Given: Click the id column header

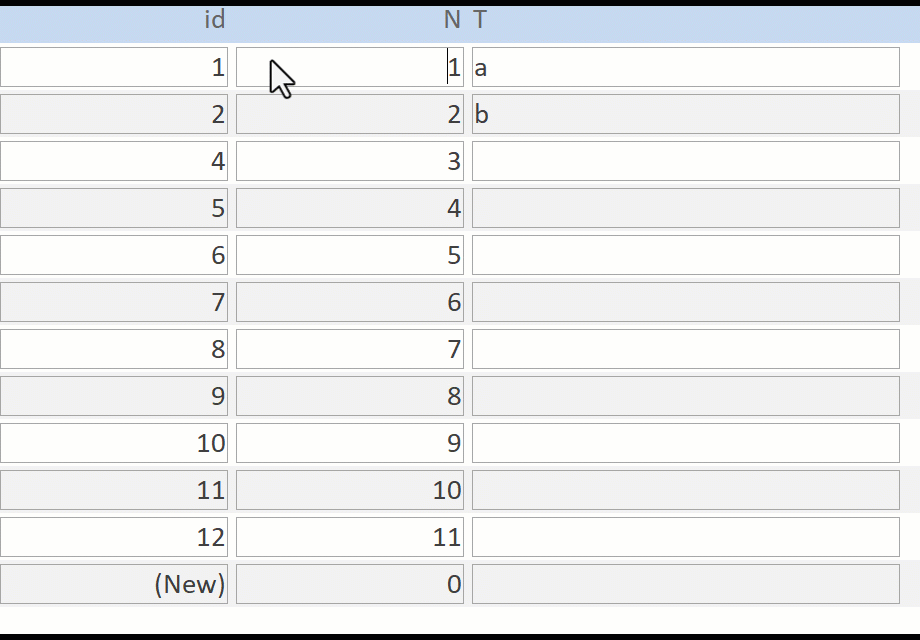Looking at the screenshot, I should point(214,20).
